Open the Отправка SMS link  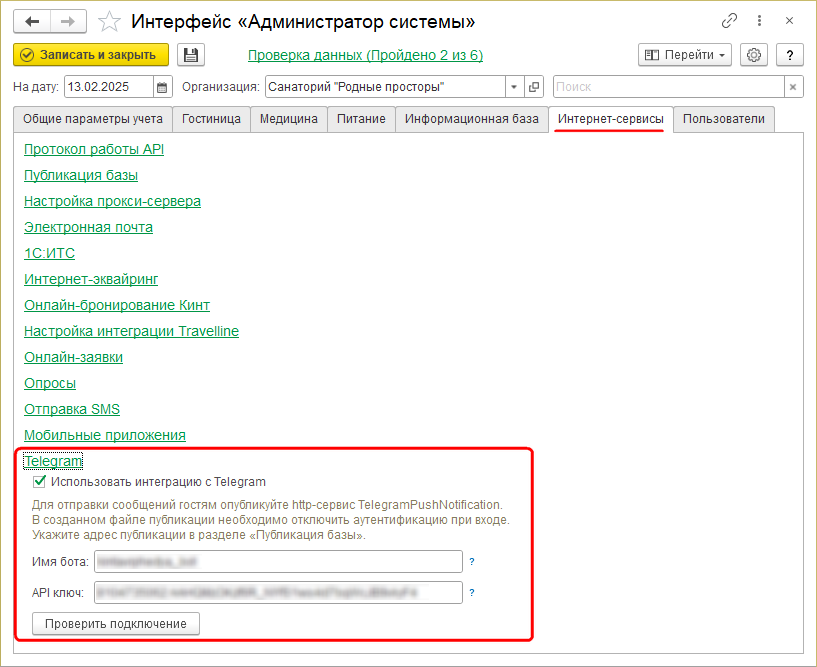tap(72, 410)
